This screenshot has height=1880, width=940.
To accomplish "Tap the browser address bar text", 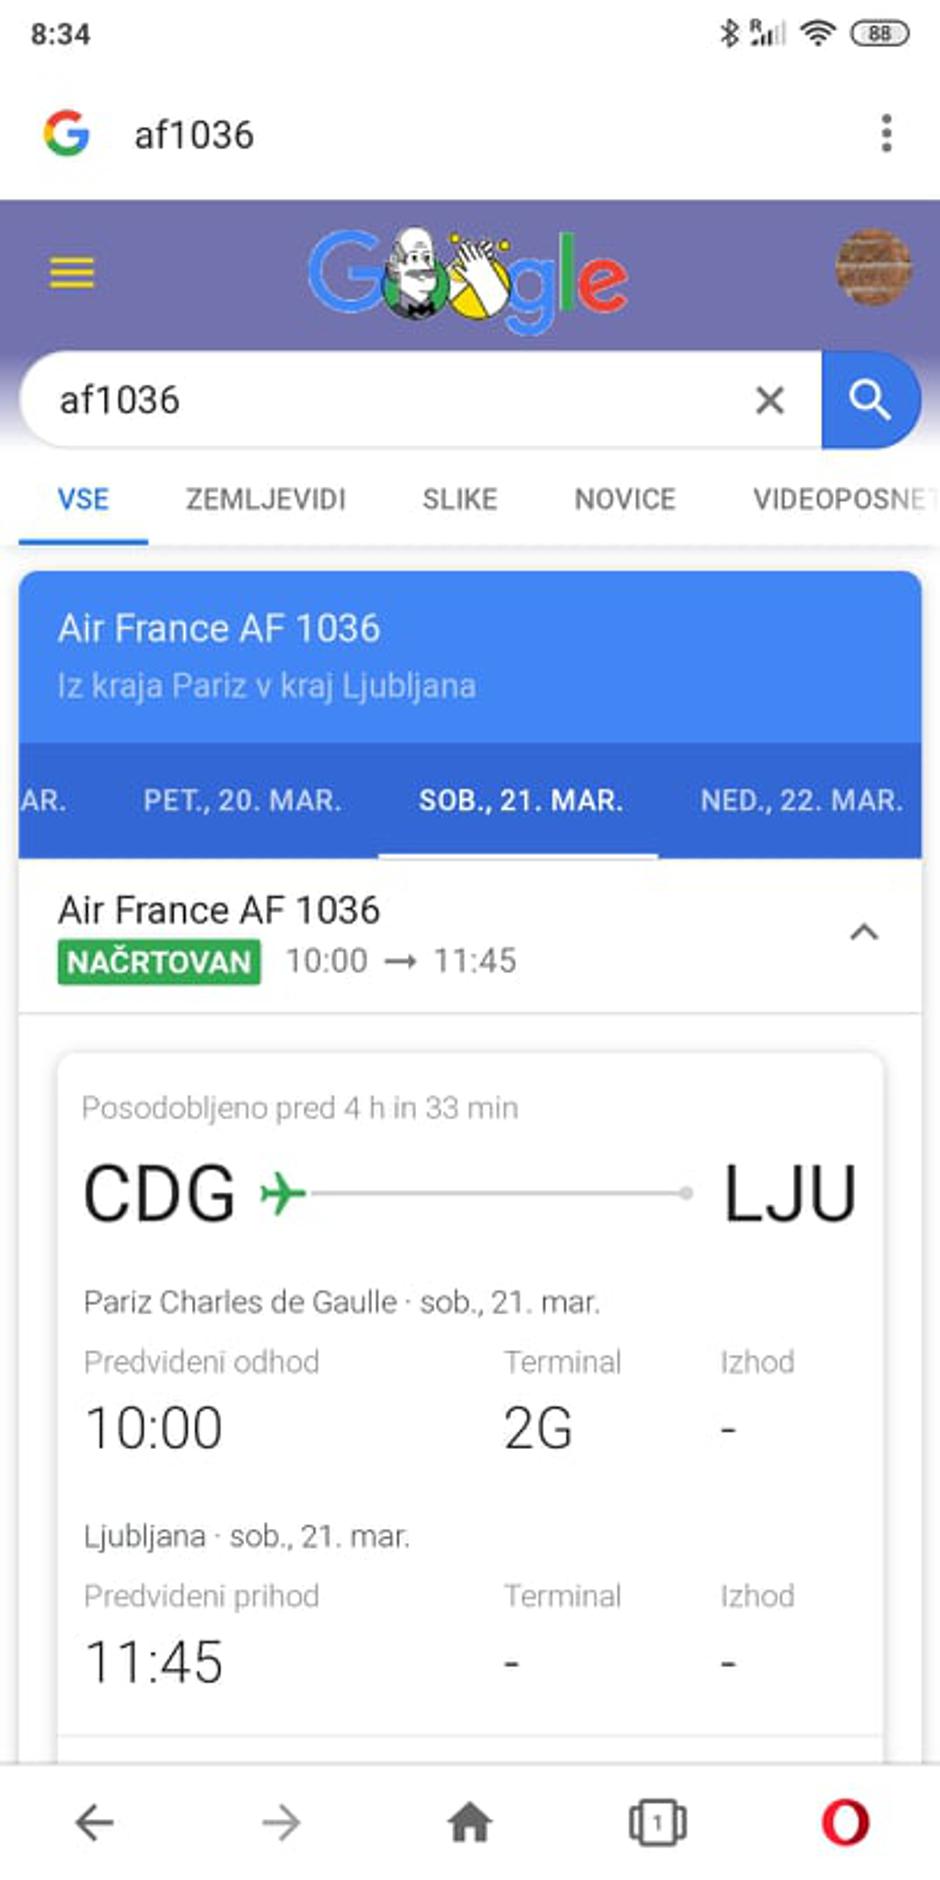I will click(194, 135).
